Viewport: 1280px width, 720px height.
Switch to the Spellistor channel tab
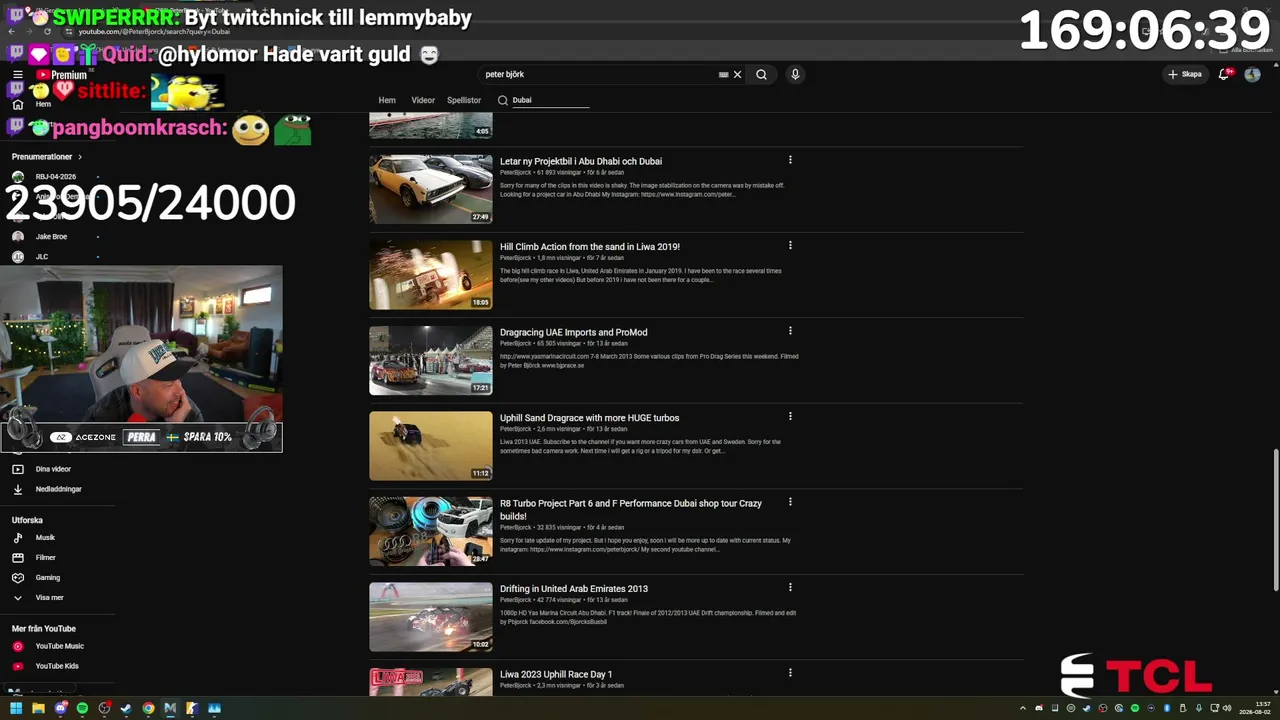[x=464, y=100]
